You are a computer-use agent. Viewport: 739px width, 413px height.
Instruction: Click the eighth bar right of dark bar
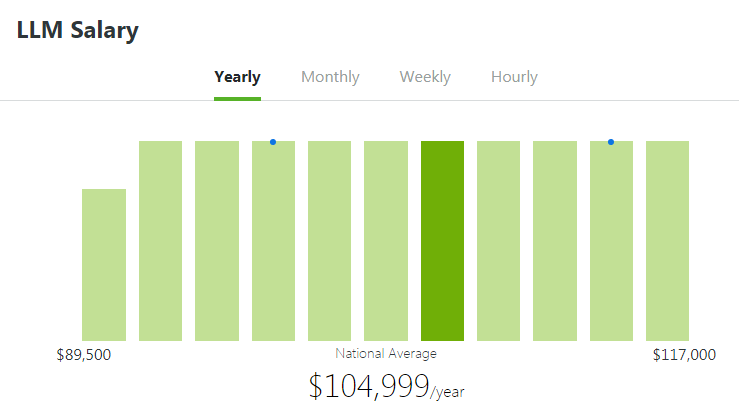tap(498, 240)
